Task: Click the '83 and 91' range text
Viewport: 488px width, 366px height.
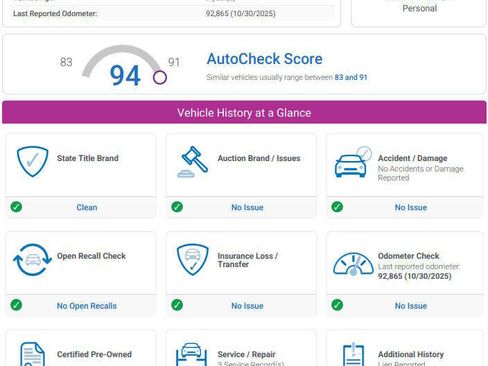Action: tap(351, 77)
